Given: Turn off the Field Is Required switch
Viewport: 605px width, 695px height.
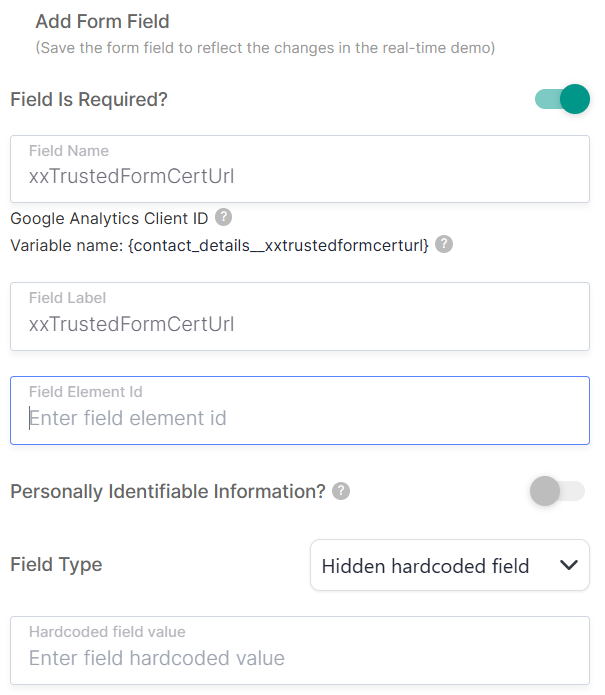Looking at the screenshot, I should [x=562, y=99].
